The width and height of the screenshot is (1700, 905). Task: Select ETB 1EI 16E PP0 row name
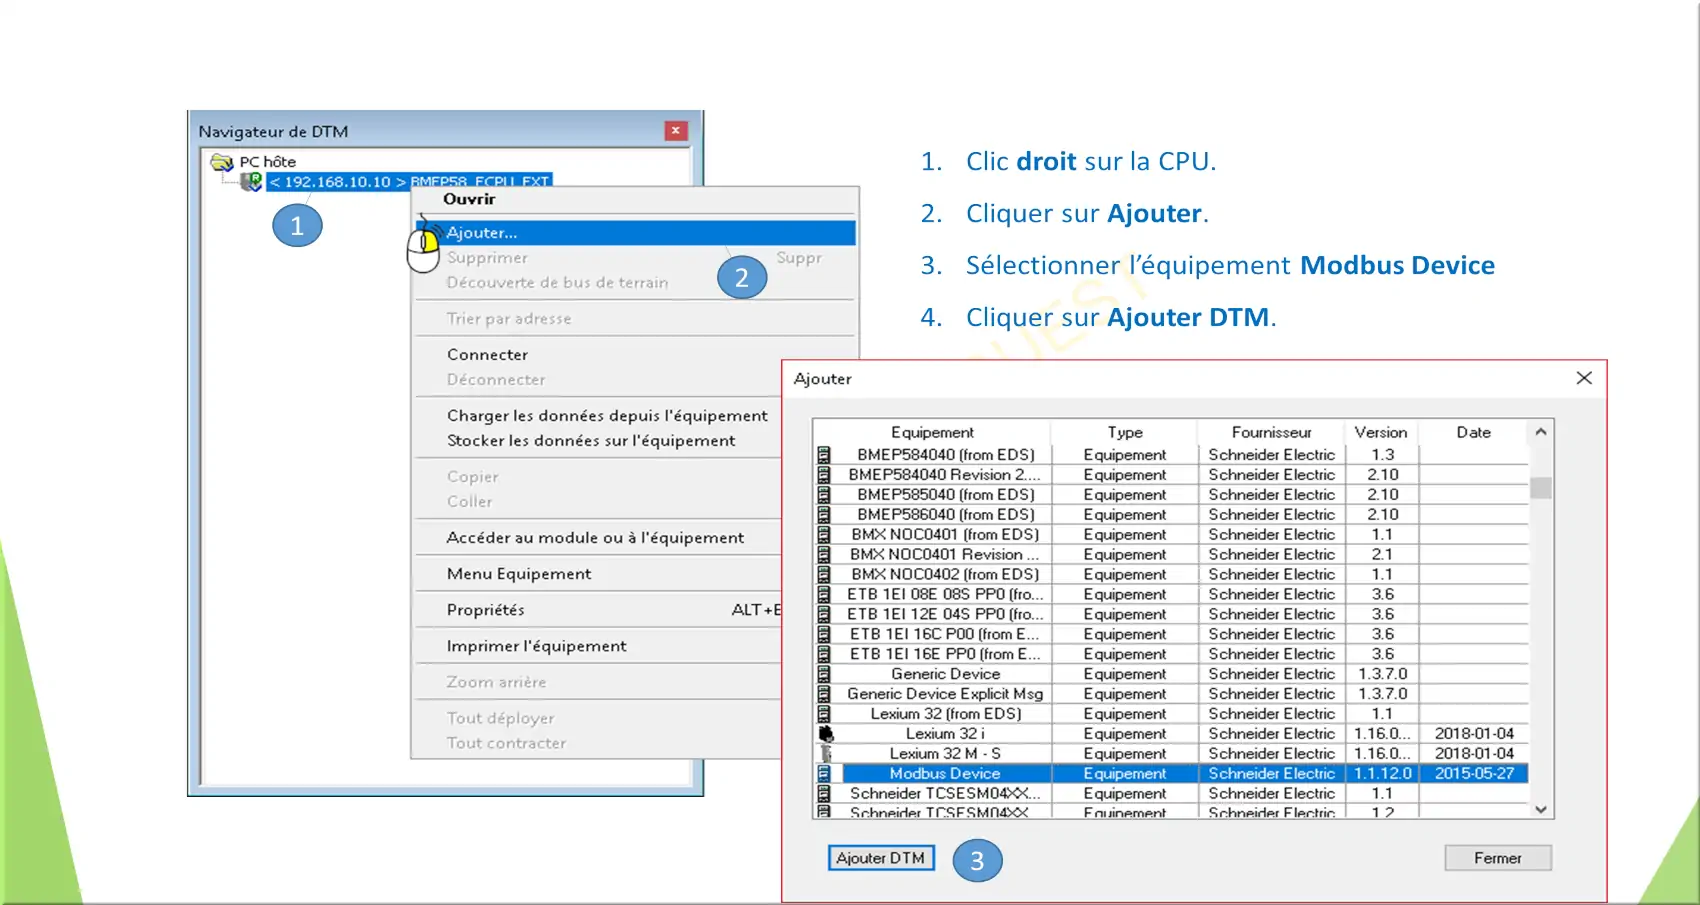point(945,654)
